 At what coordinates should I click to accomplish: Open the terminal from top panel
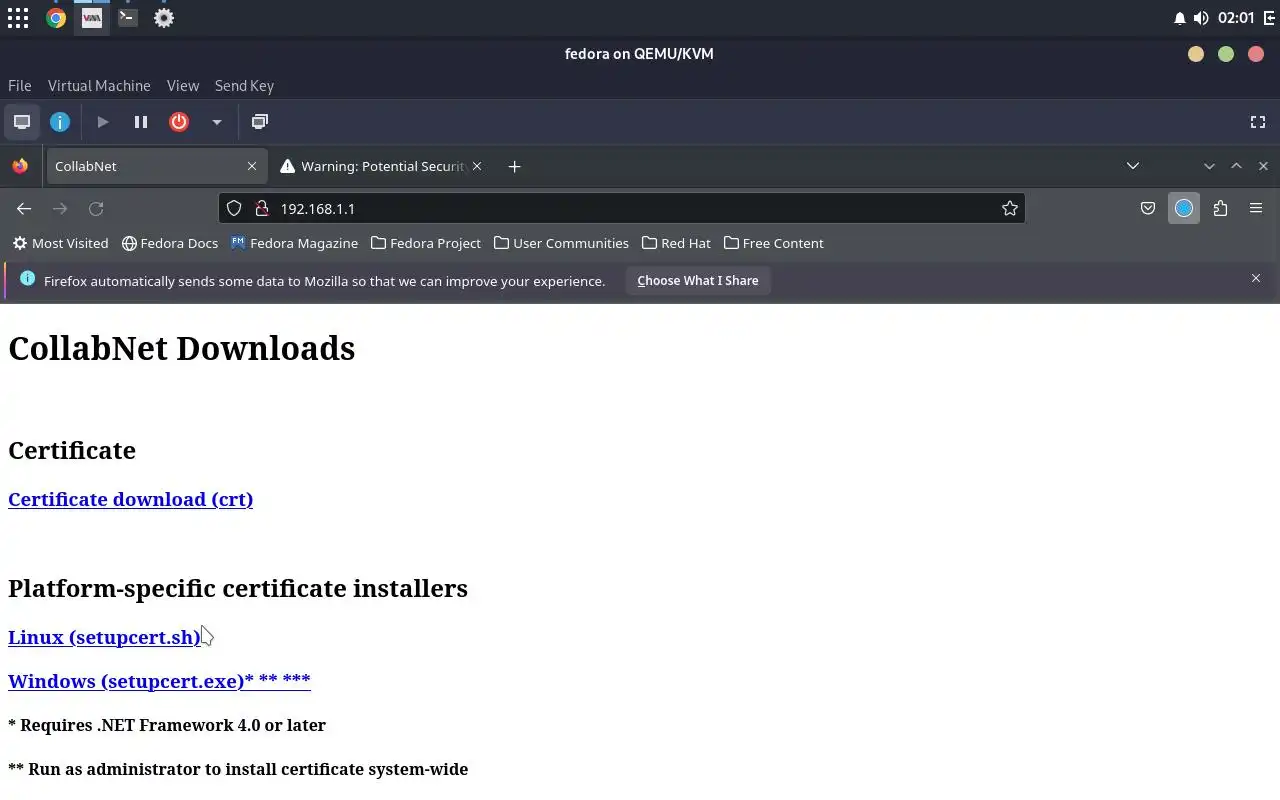point(128,18)
